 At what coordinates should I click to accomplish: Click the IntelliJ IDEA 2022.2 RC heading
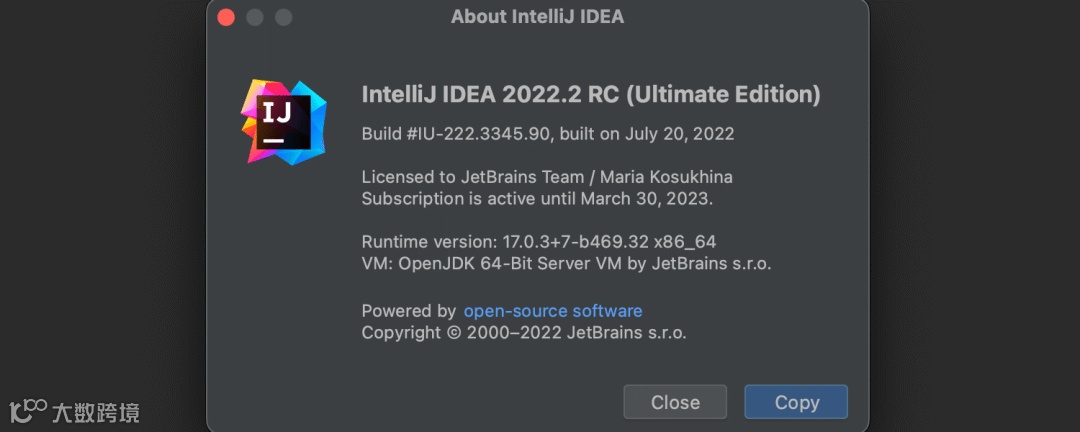coord(590,94)
